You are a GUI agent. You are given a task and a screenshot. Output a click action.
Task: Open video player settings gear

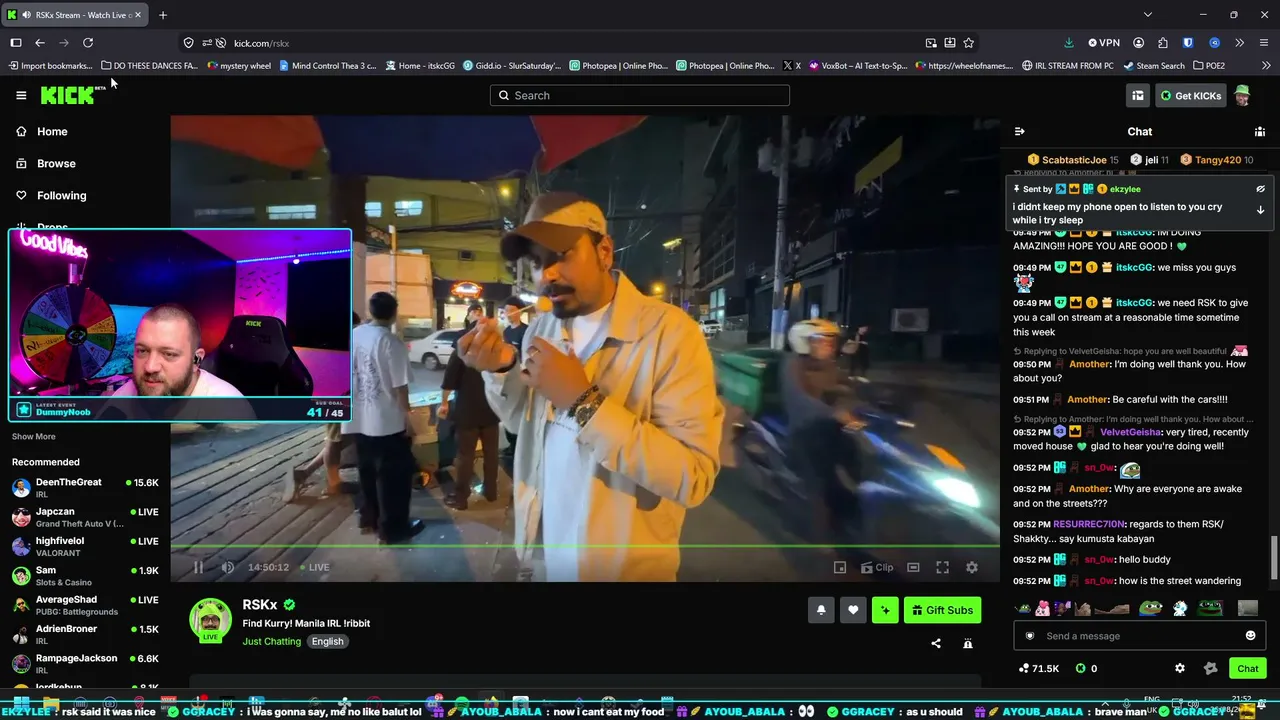point(972,567)
